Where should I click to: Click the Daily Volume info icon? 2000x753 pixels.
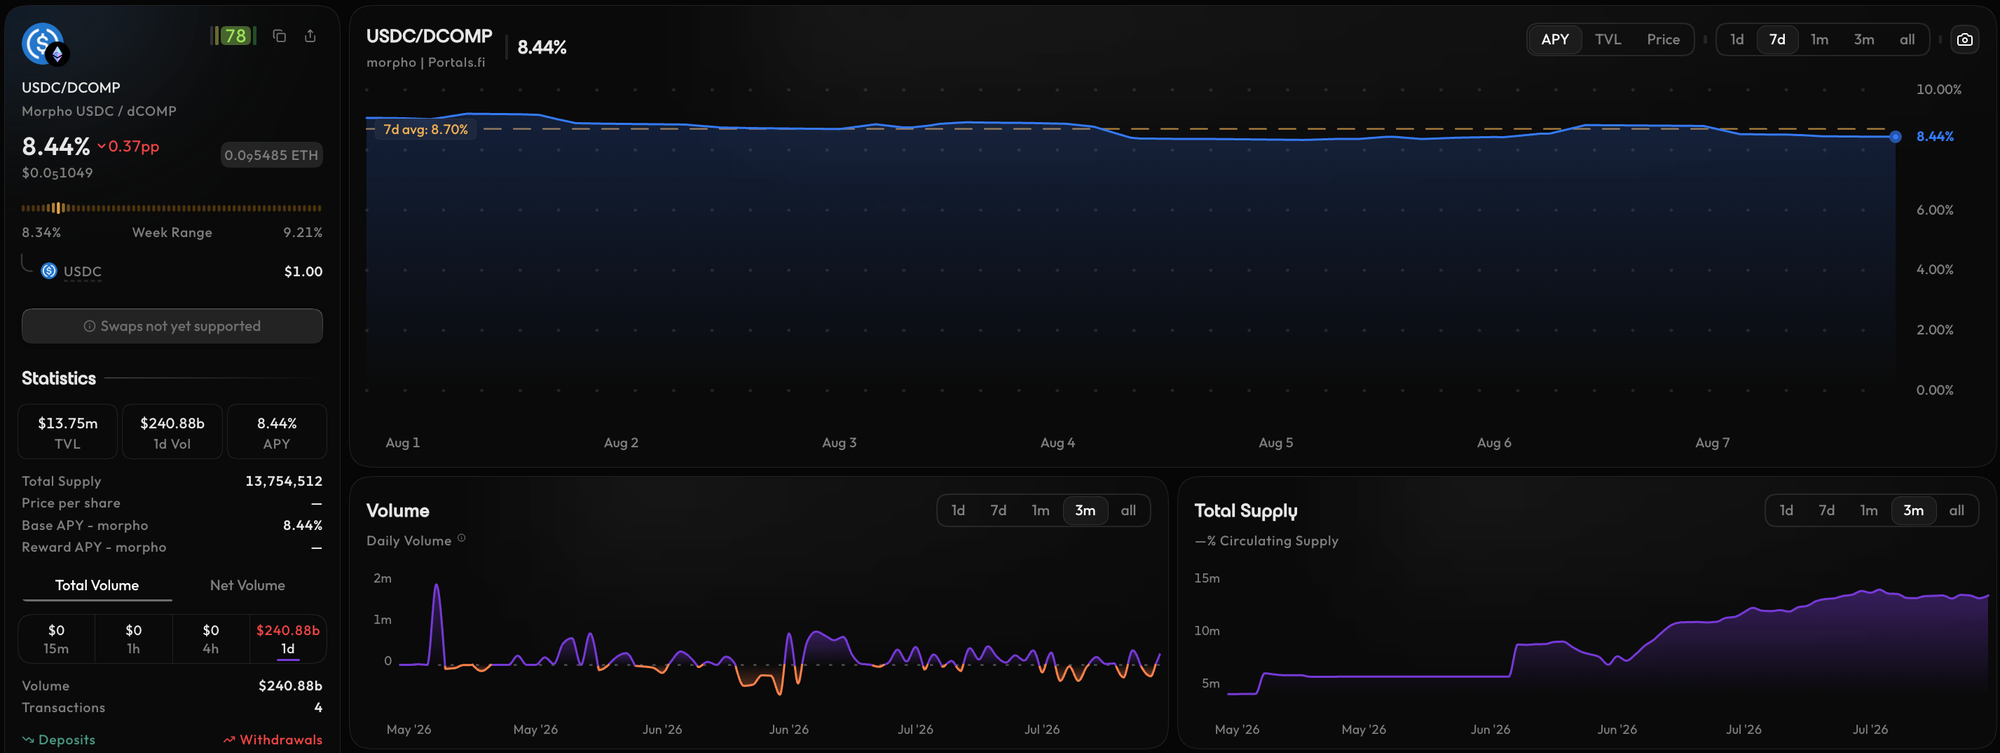[461, 538]
